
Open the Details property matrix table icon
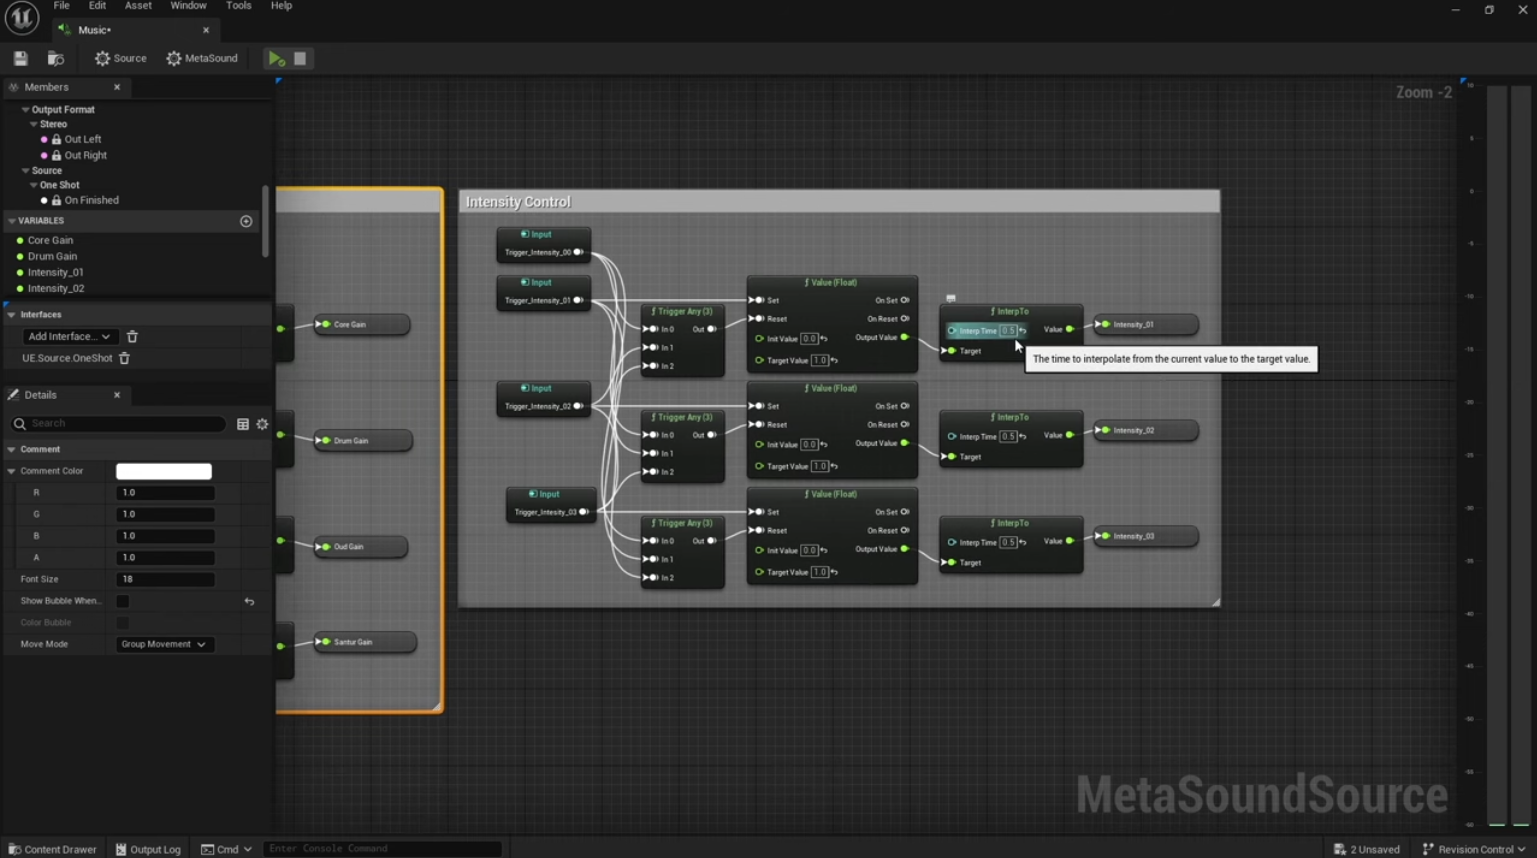[243, 424]
